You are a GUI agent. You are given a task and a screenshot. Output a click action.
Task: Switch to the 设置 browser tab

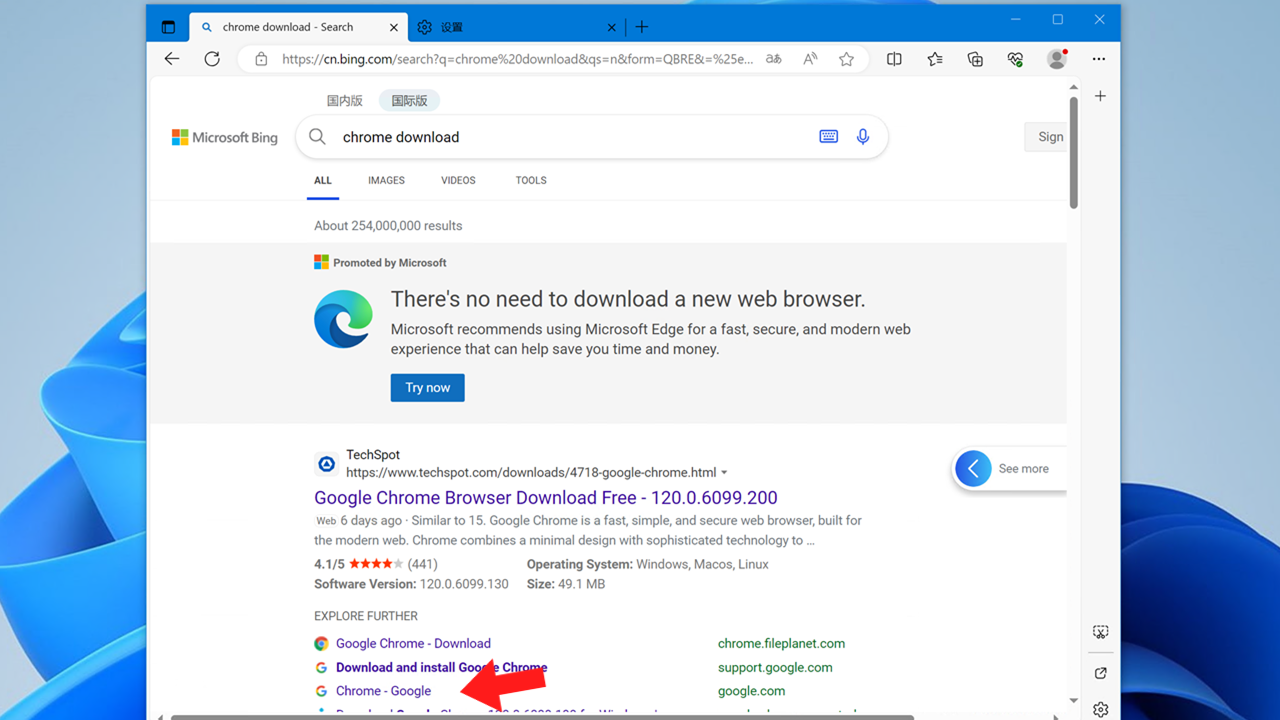513,27
